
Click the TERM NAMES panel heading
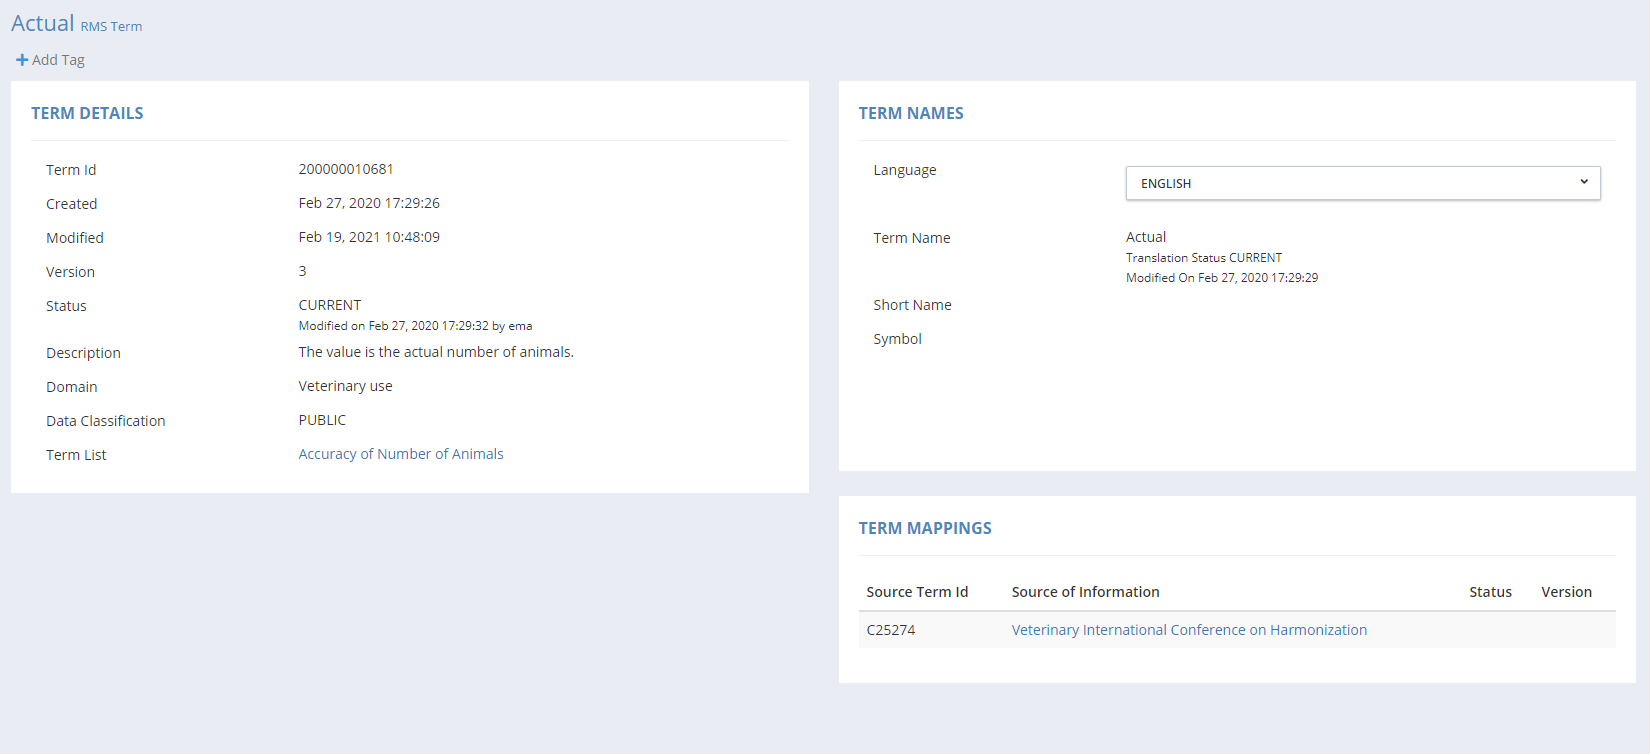coord(911,113)
